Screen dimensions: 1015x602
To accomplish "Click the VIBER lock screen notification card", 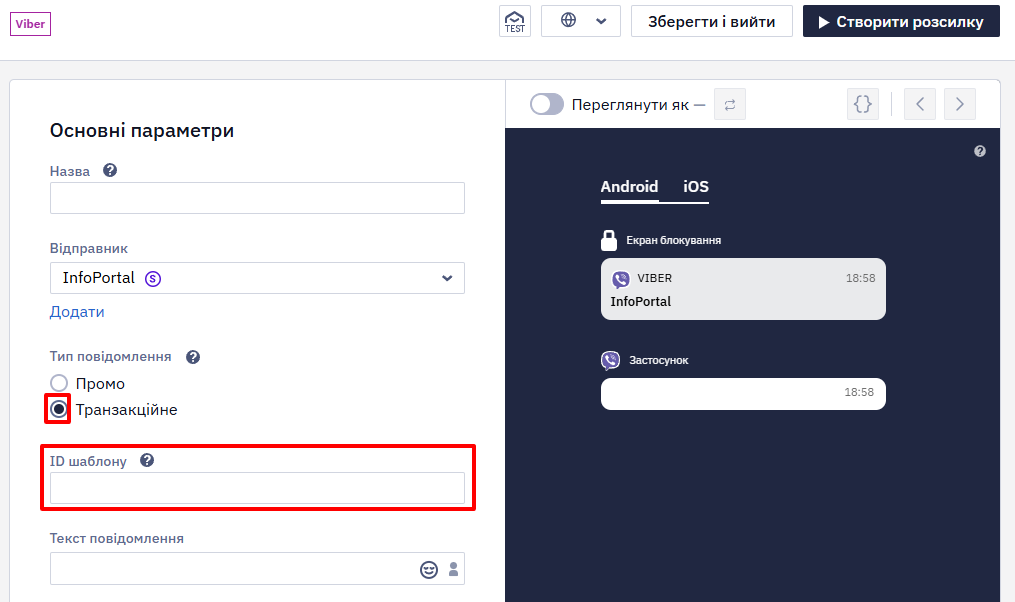I will click(x=743, y=289).
